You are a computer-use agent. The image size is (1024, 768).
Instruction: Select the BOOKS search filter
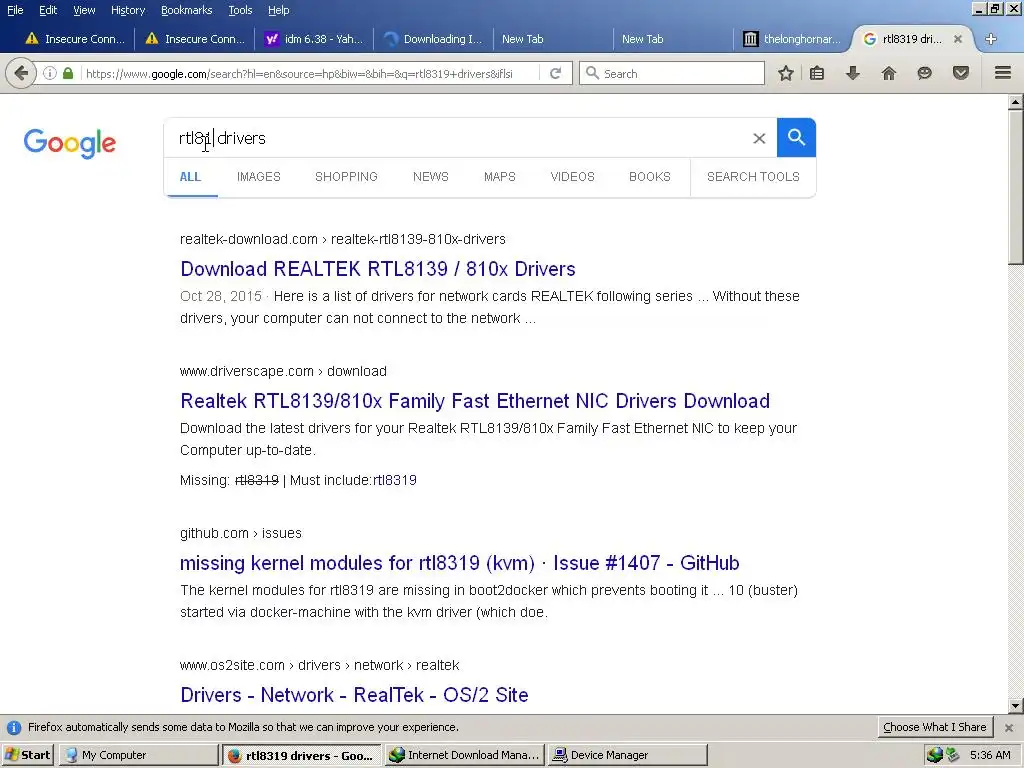650,177
